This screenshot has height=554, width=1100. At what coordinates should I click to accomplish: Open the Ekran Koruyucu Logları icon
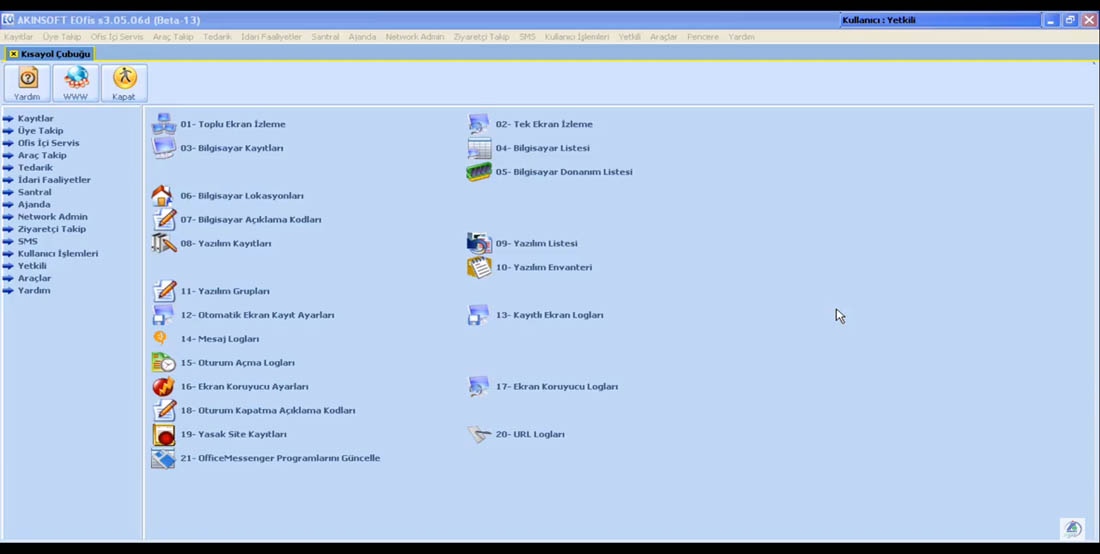478,386
